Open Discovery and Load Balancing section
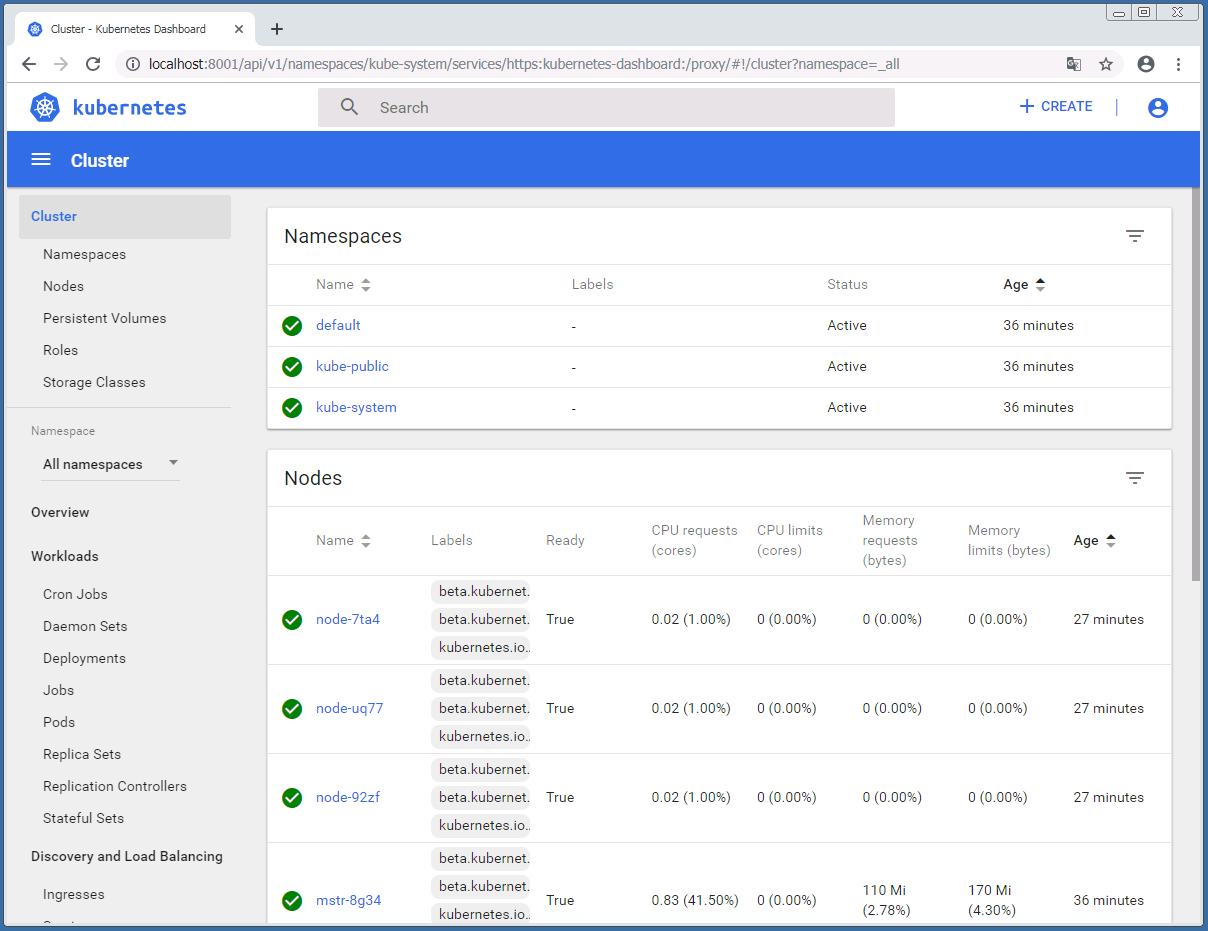Image resolution: width=1208 pixels, height=931 pixels. (x=127, y=857)
